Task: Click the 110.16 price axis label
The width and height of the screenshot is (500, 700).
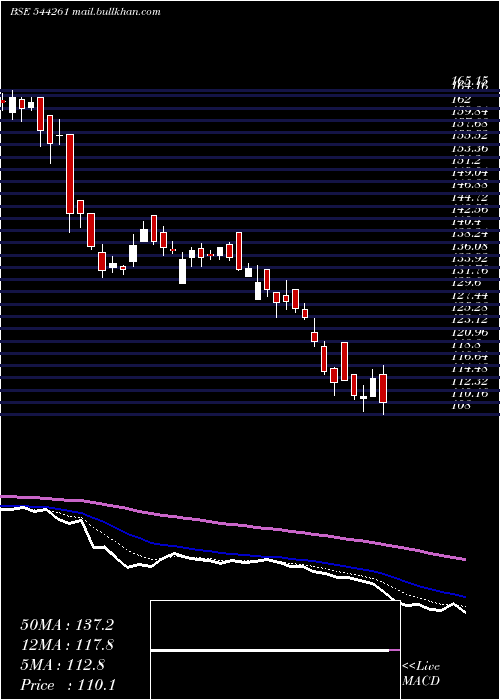Action: click(x=470, y=393)
